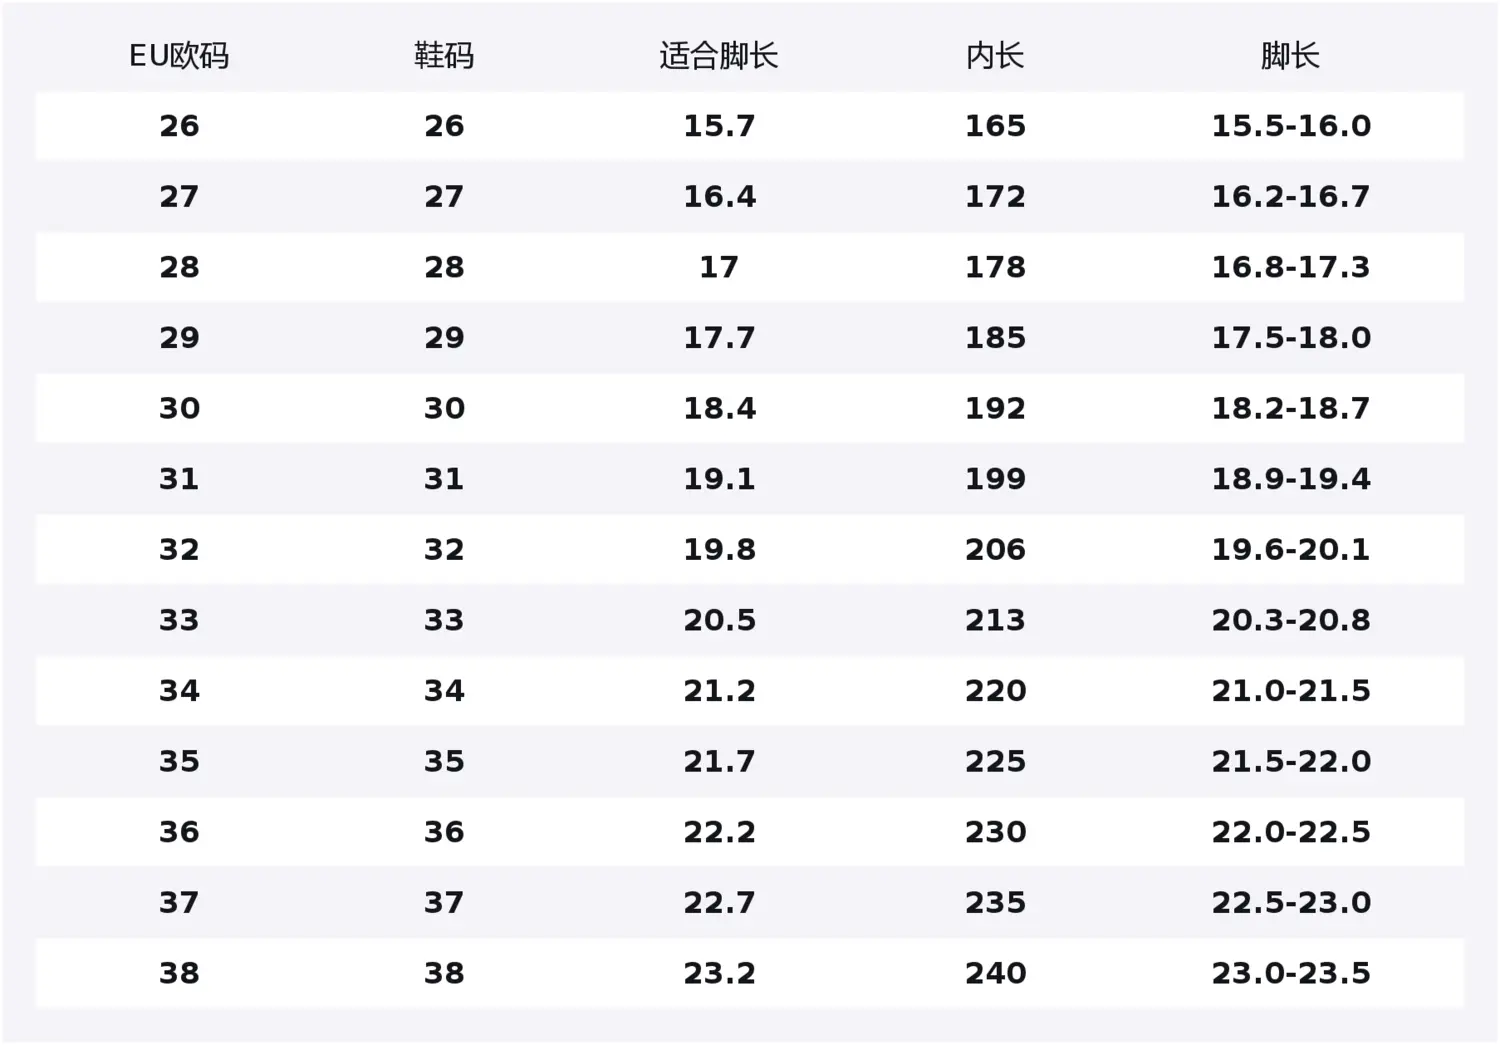
Task: Click EU size 37 in first column
Action: [179, 902]
